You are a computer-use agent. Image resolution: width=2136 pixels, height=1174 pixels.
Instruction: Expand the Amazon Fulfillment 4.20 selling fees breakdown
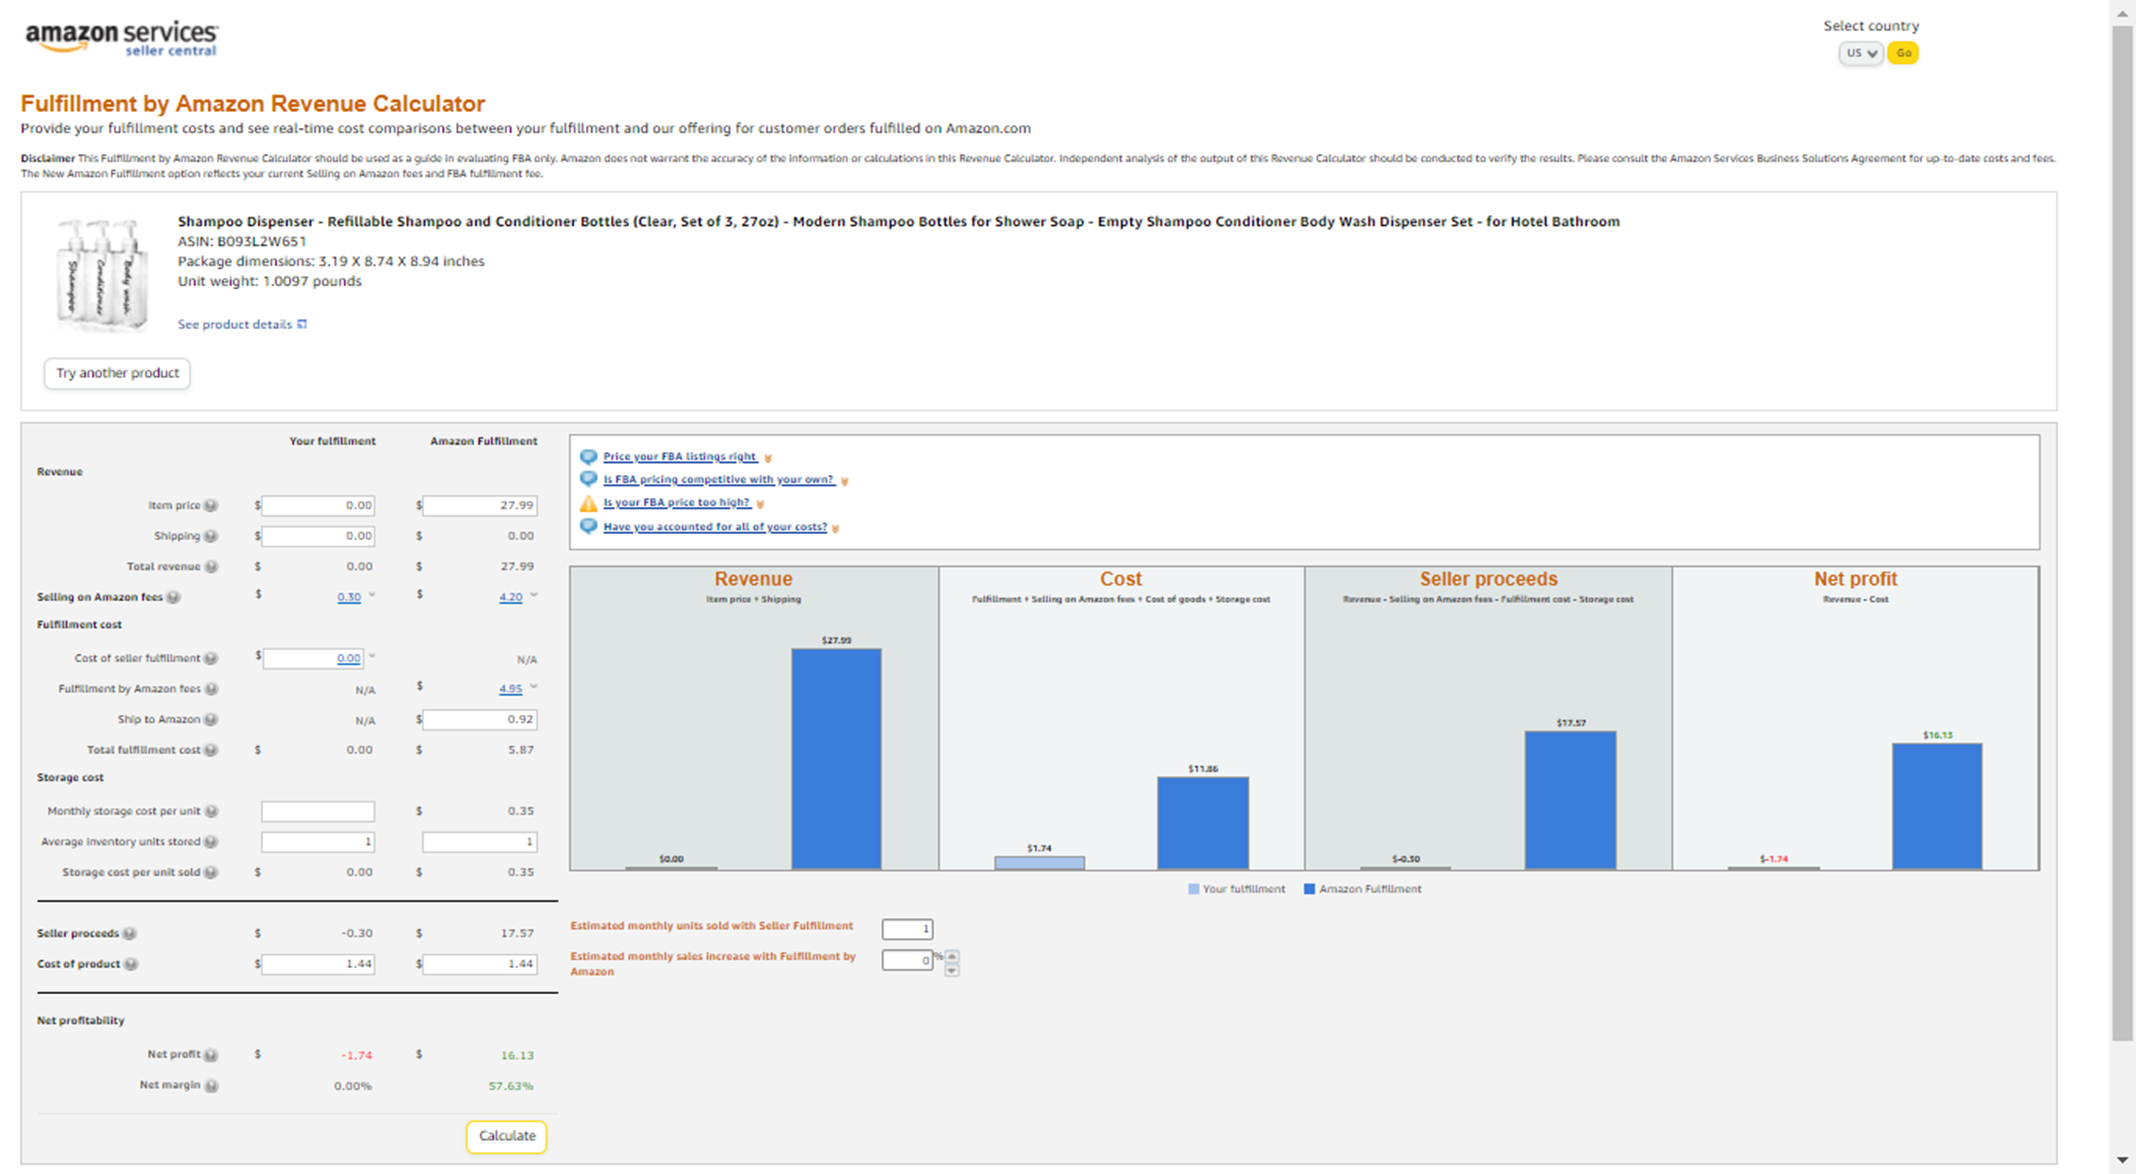tap(534, 595)
